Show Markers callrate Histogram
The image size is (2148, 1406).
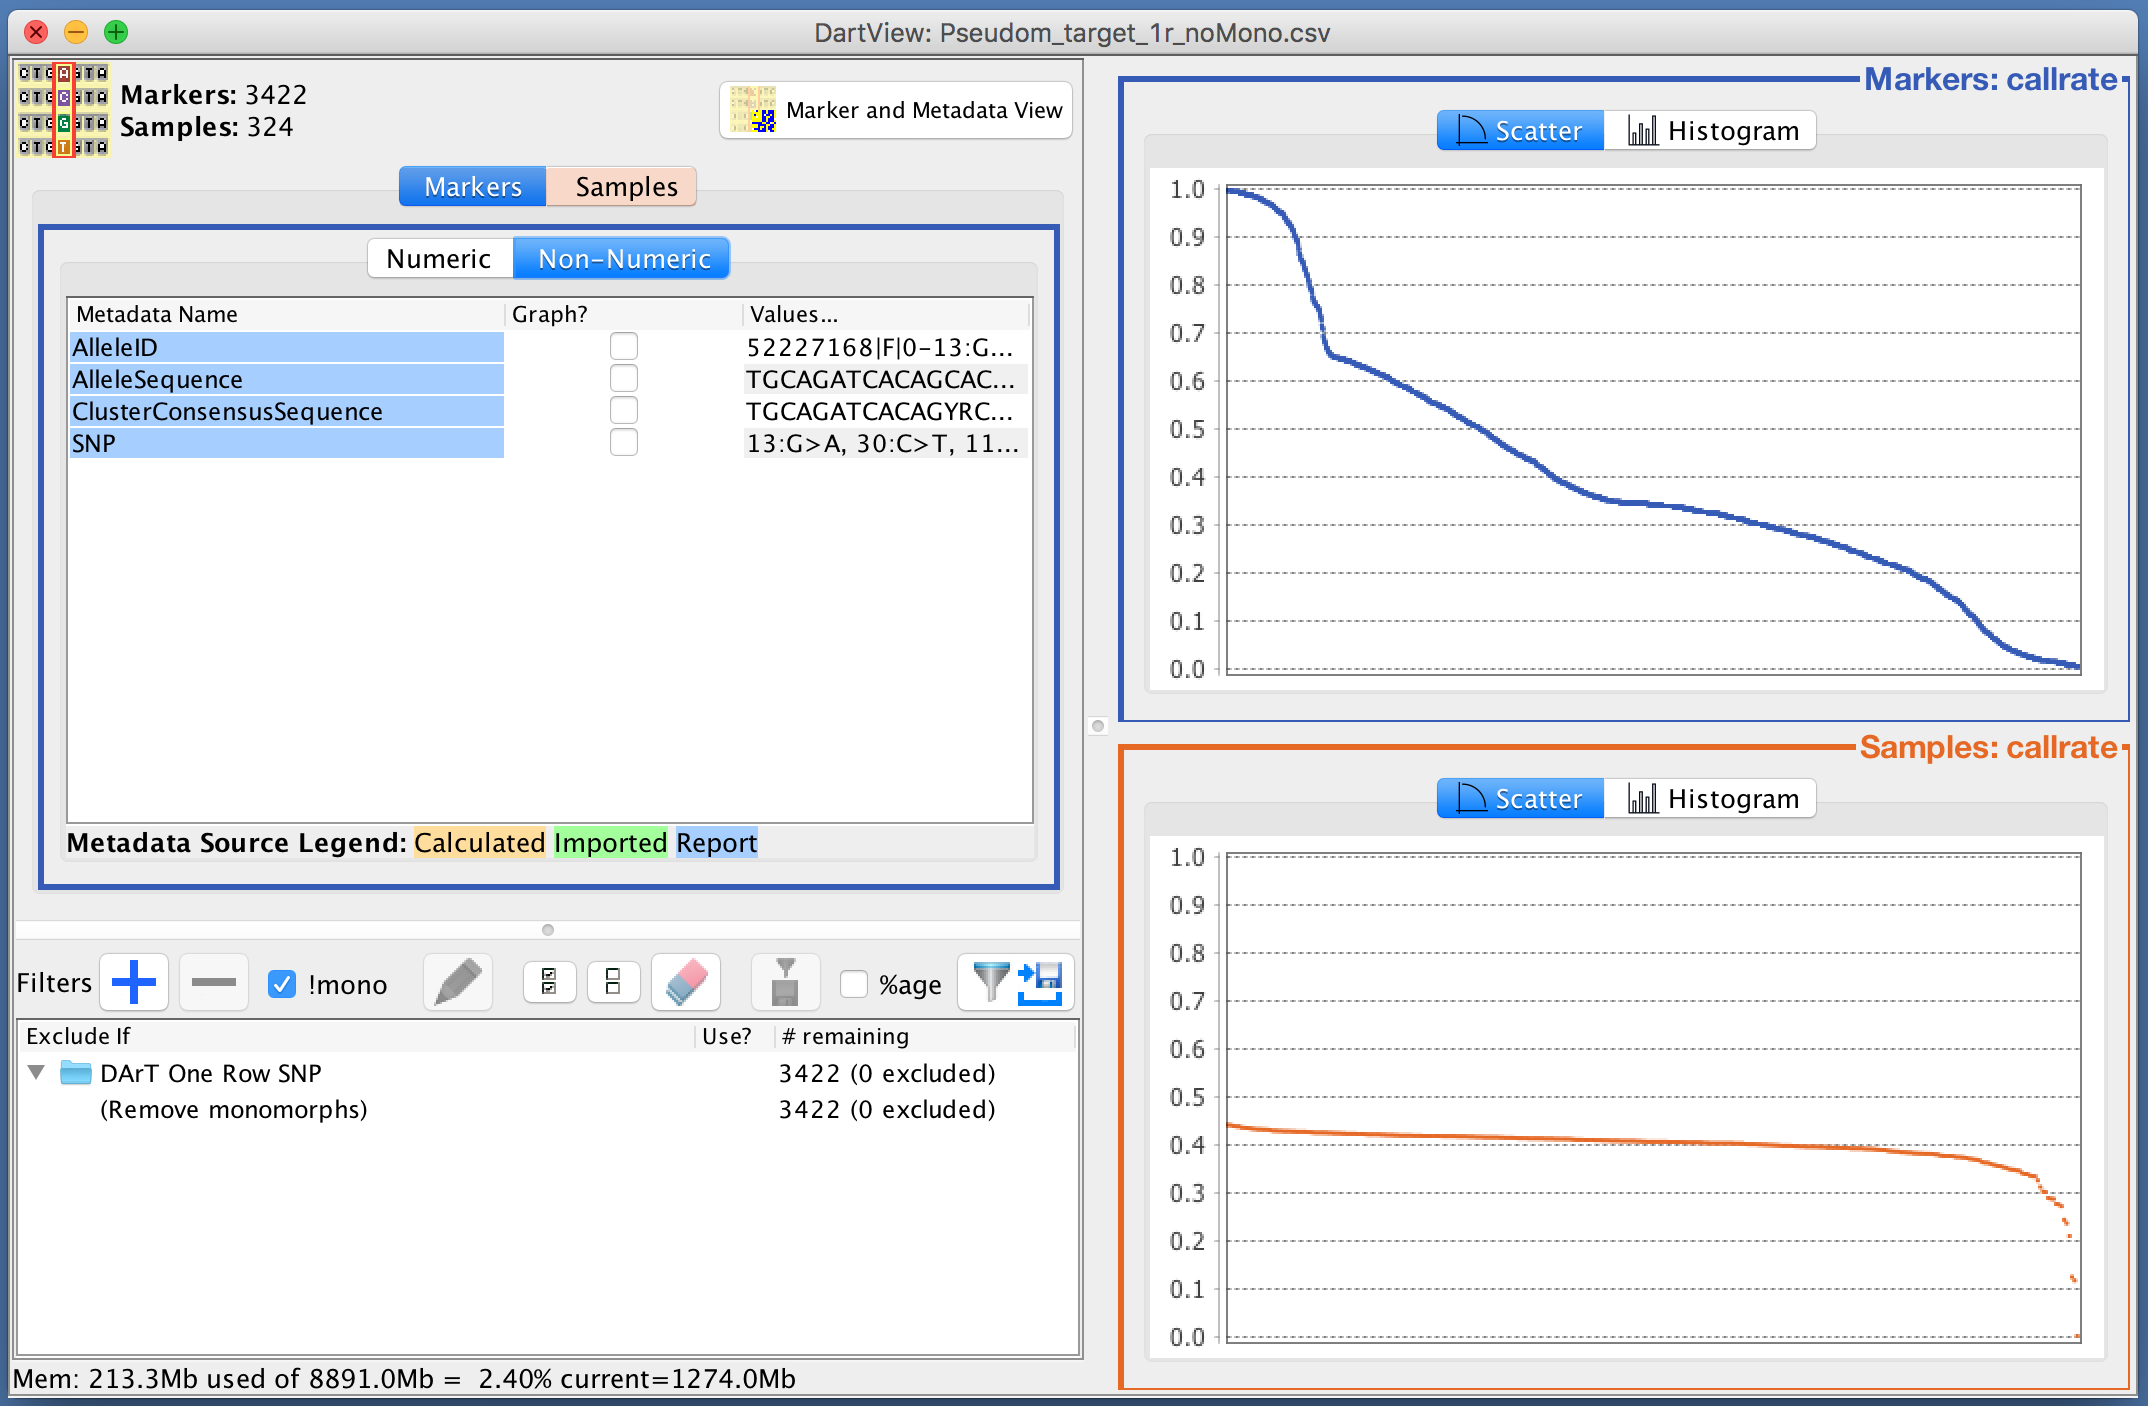pos(1712,131)
